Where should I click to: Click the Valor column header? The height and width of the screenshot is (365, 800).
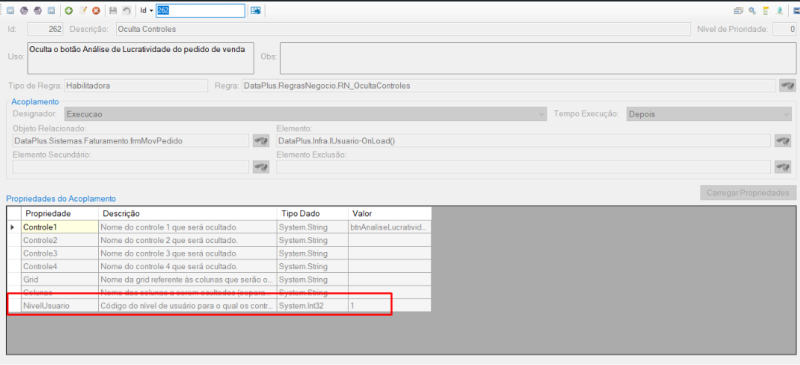pyautogui.click(x=390, y=213)
